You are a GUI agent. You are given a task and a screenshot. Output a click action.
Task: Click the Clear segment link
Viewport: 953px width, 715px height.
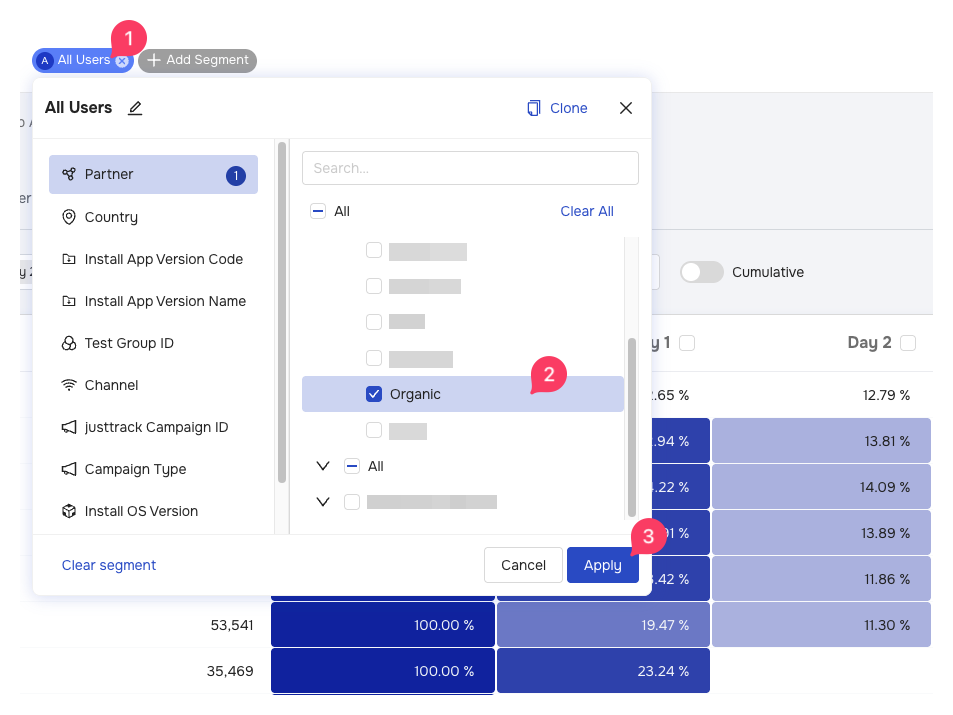pyautogui.click(x=109, y=565)
